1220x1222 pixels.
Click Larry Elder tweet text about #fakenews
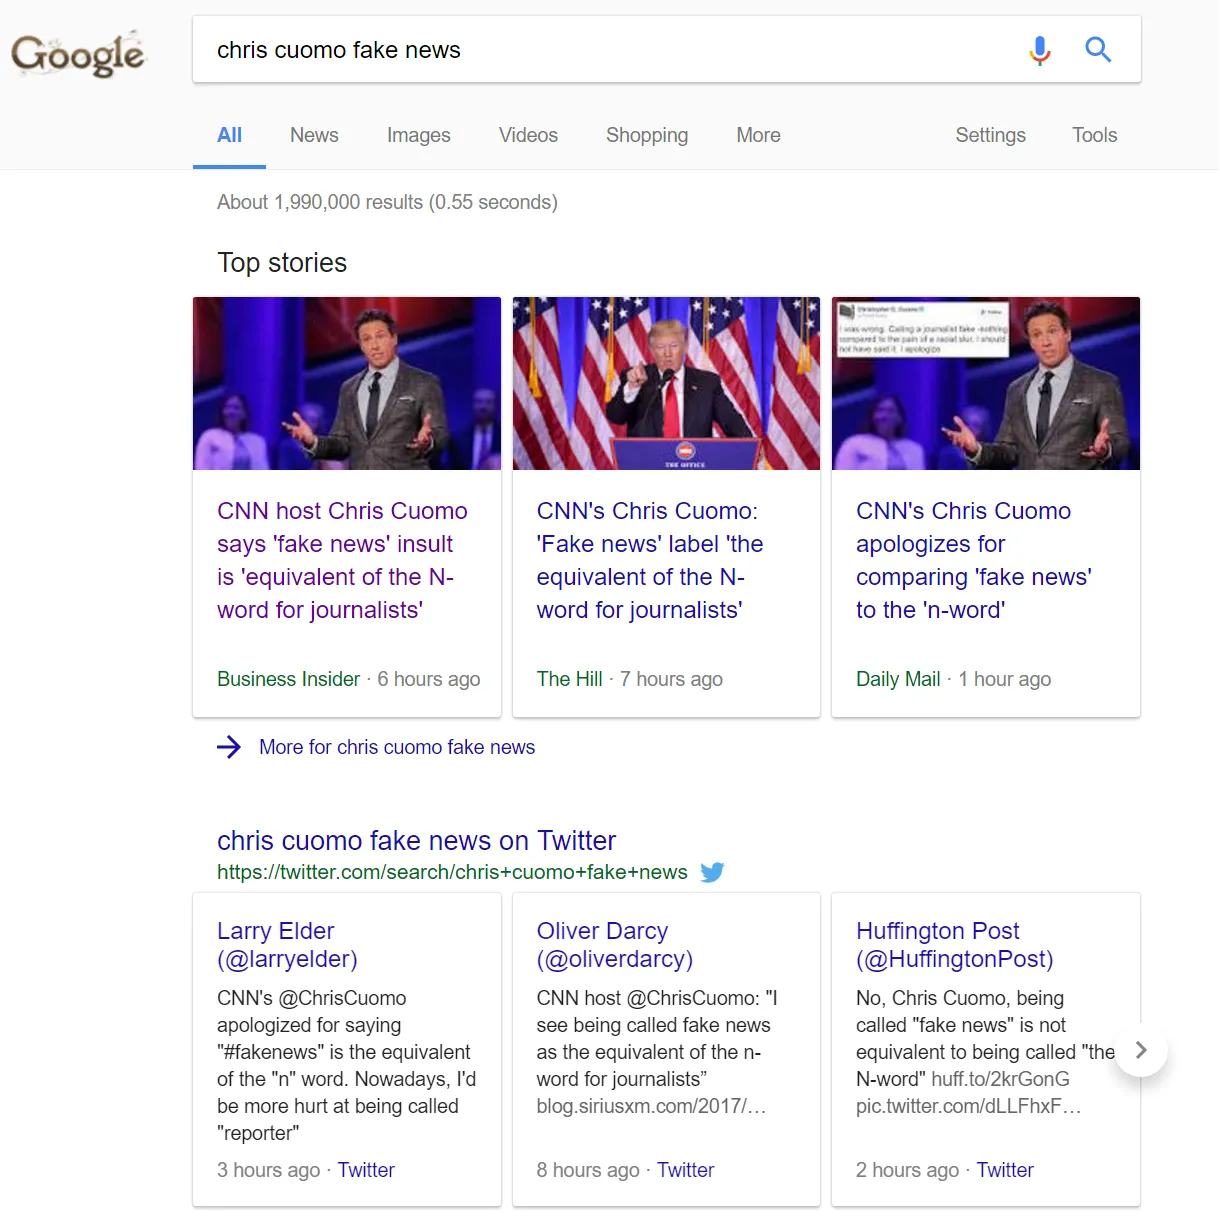point(346,1065)
